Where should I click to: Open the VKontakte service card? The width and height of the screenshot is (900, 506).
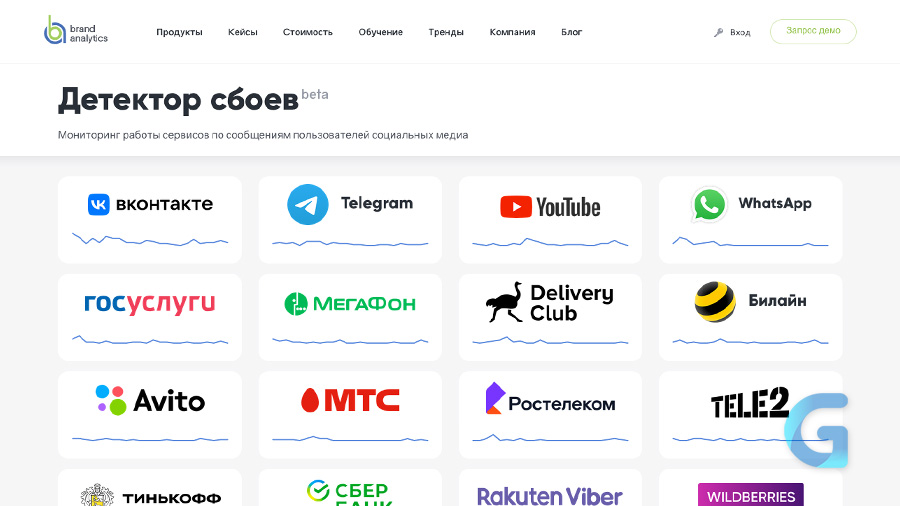(x=150, y=220)
